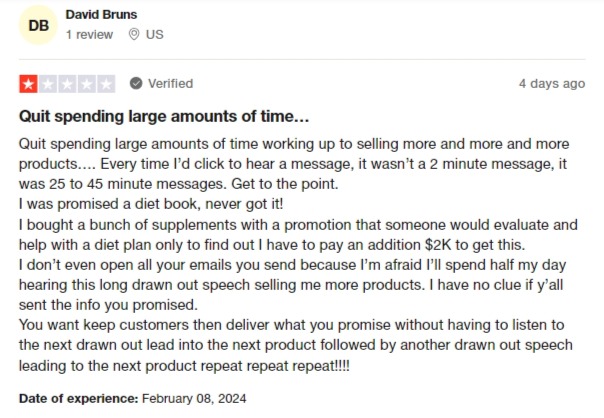Click the red first star
Viewport: 604px width, 418px height.
coord(29,84)
